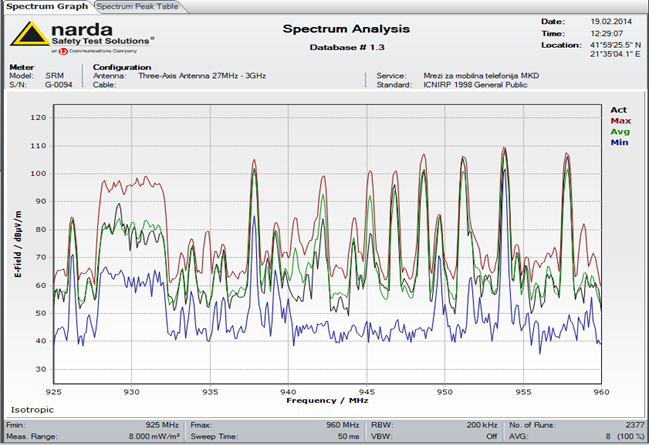Image resolution: width=649 pixels, height=445 pixels.
Task: Select the Spectrum Graph tab
Action: [x=46, y=6]
